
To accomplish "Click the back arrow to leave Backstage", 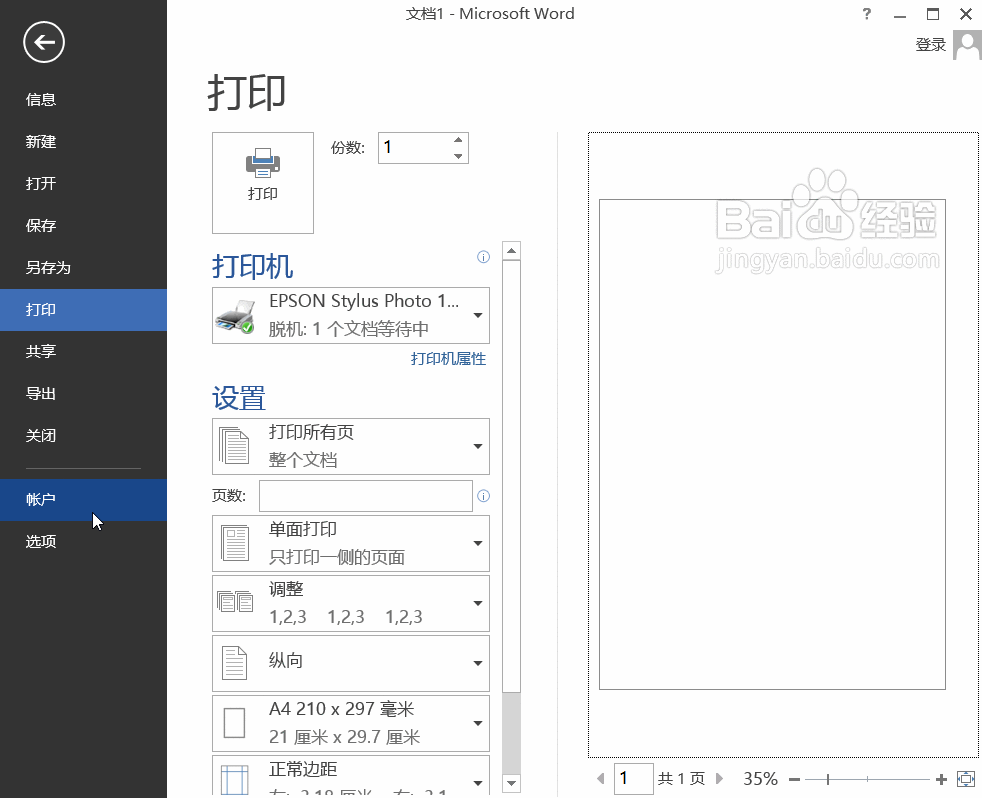I will pos(44,42).
